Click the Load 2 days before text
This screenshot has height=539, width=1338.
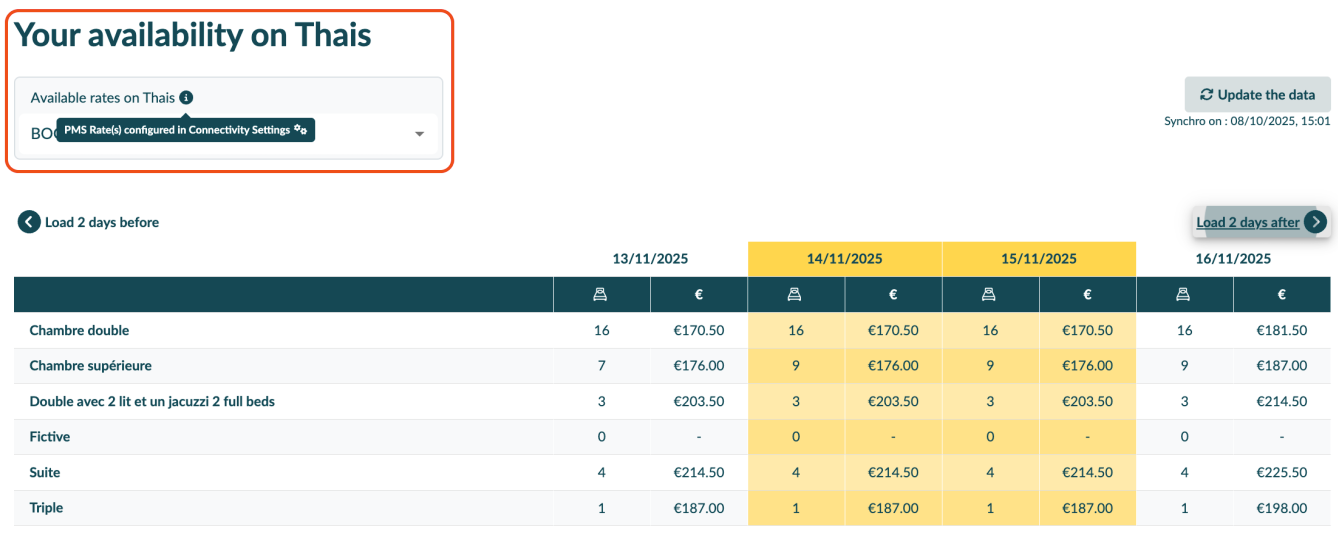[102, 222]
